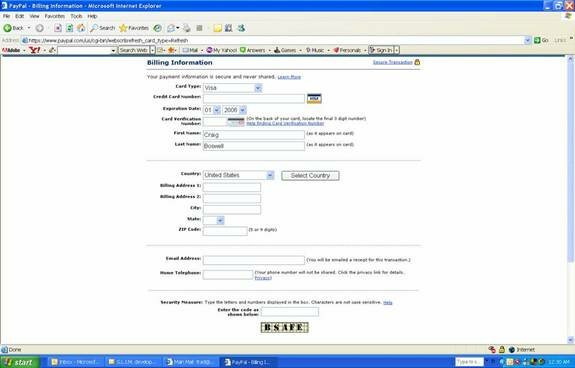Click the Learn More link
The image size is (575, 368).
[x=289, y=77]
